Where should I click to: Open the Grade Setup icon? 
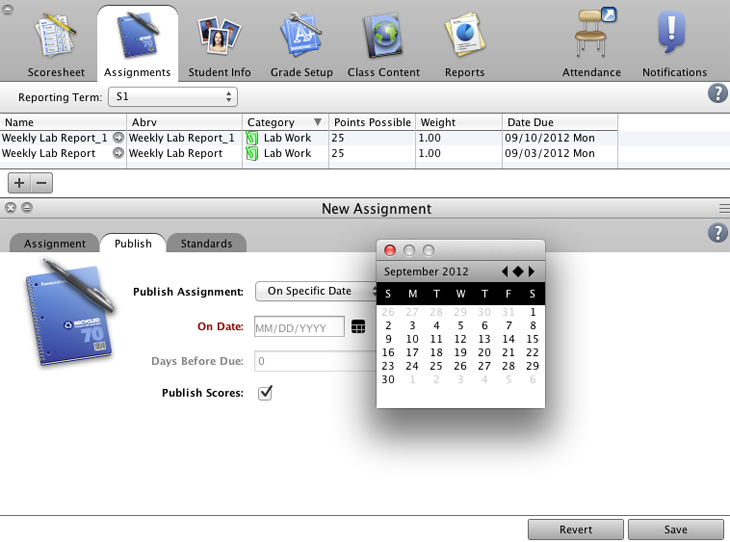click(301, 38)
